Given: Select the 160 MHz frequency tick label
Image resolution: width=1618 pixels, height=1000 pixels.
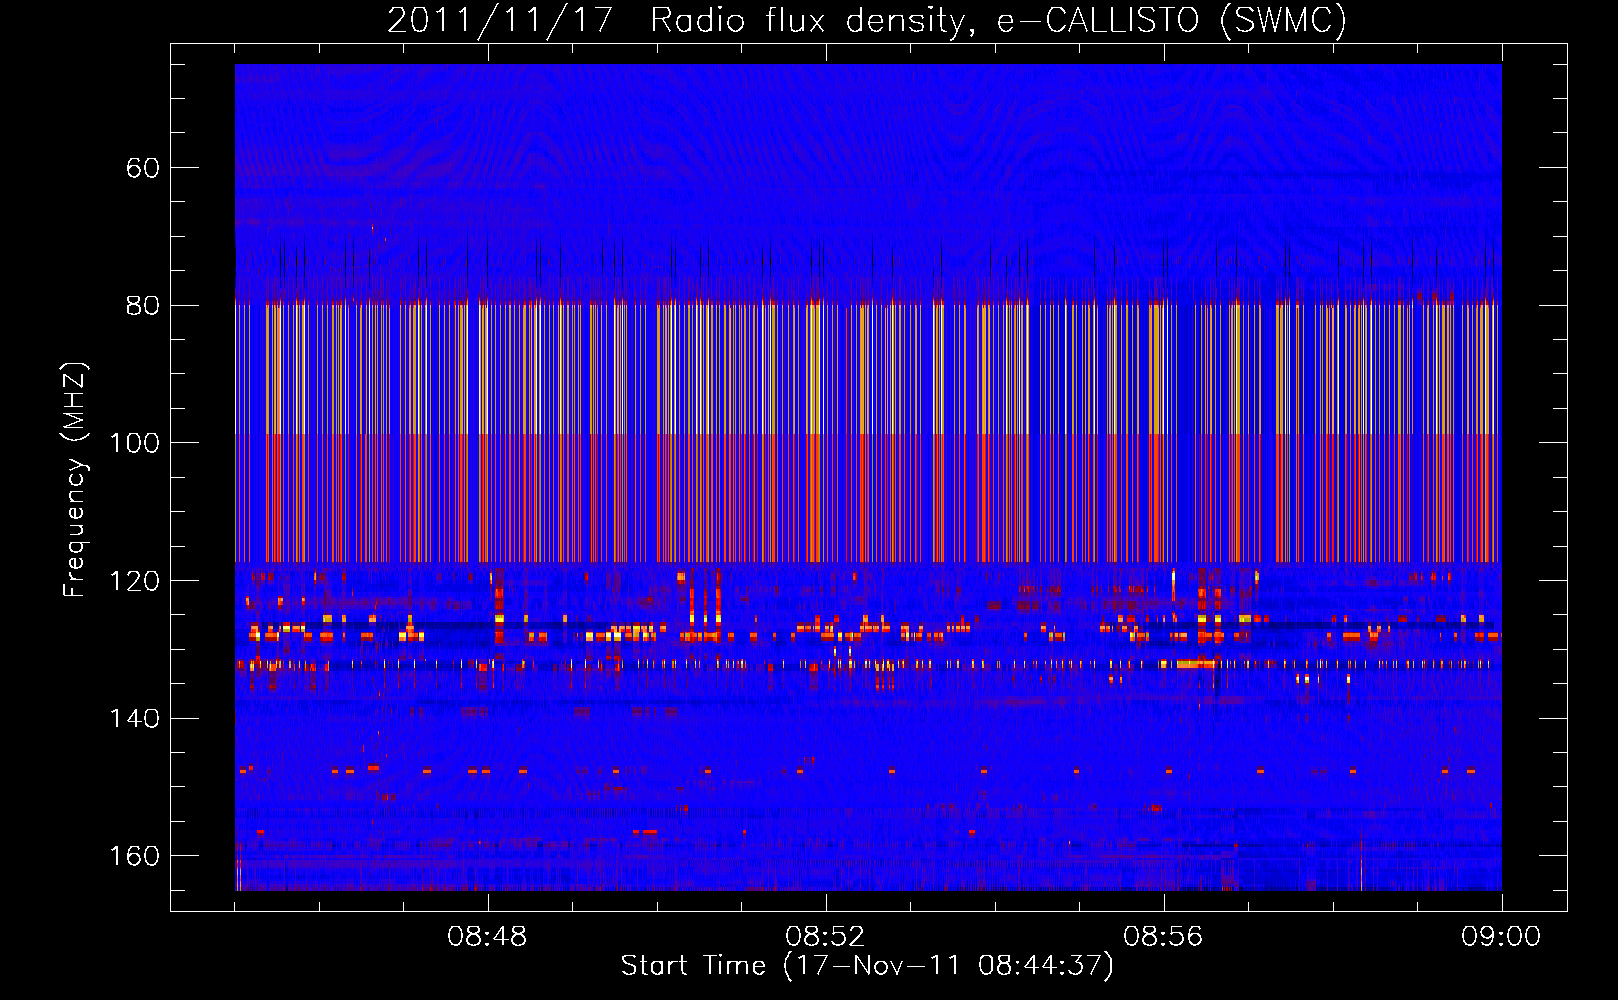Looking at the screenshot, I should 135,856.
